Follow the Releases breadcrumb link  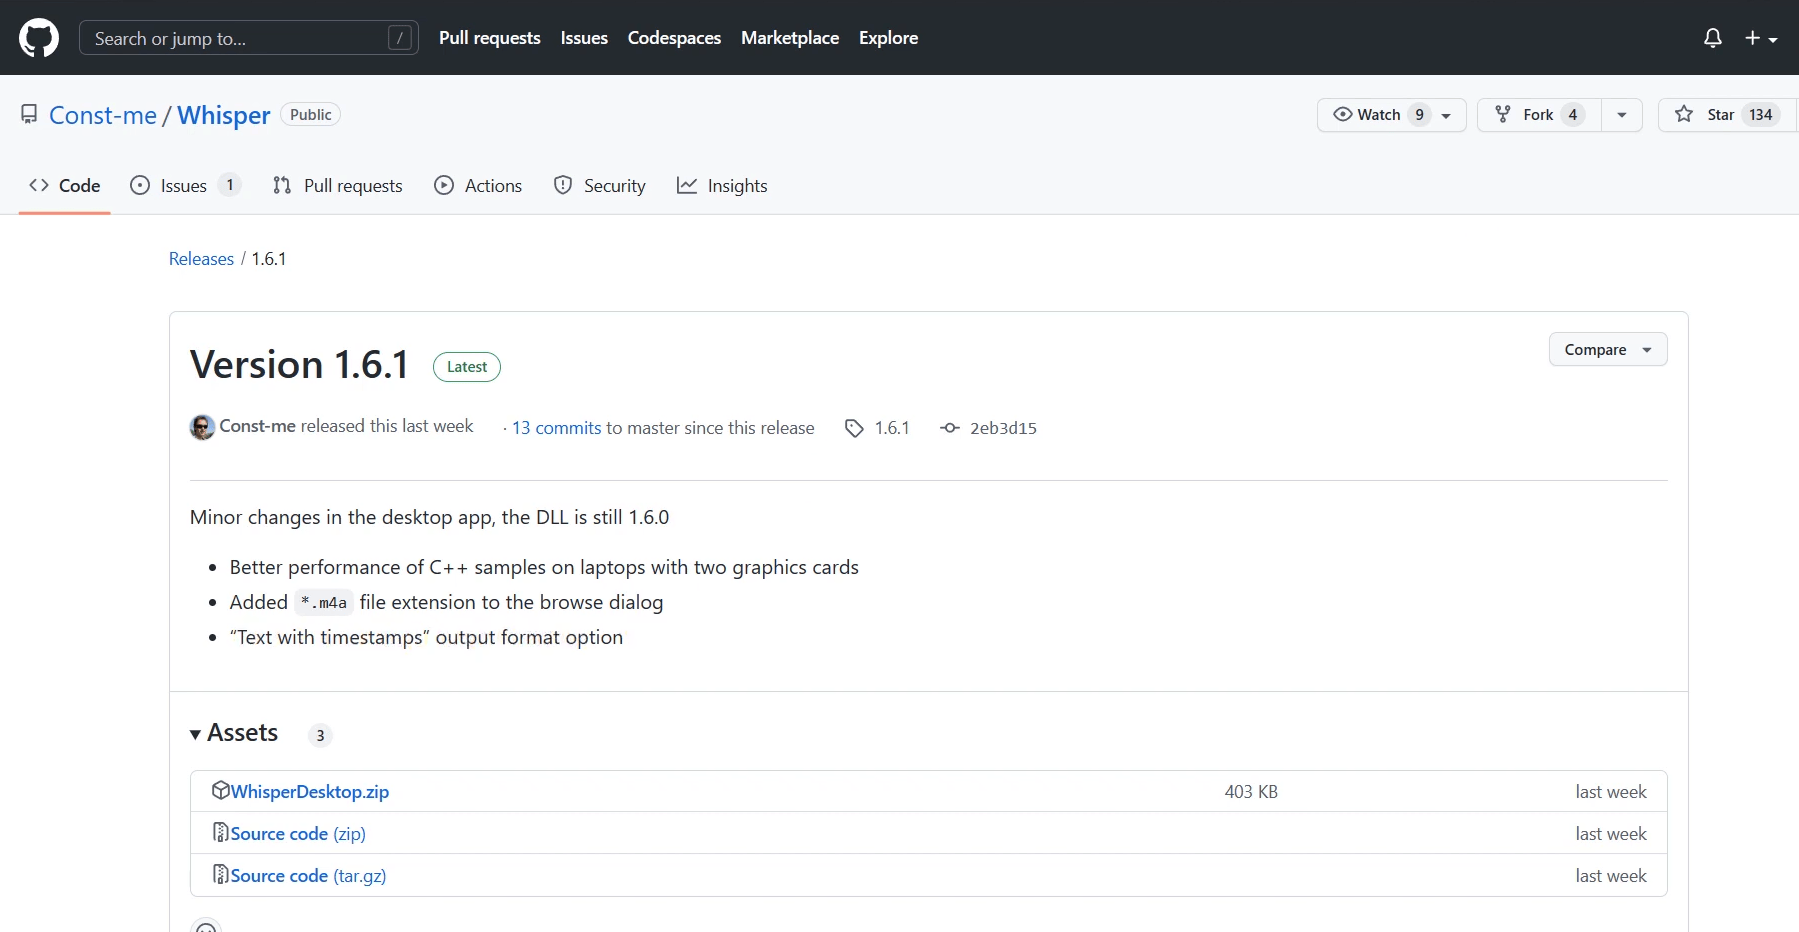click(201, 258)
